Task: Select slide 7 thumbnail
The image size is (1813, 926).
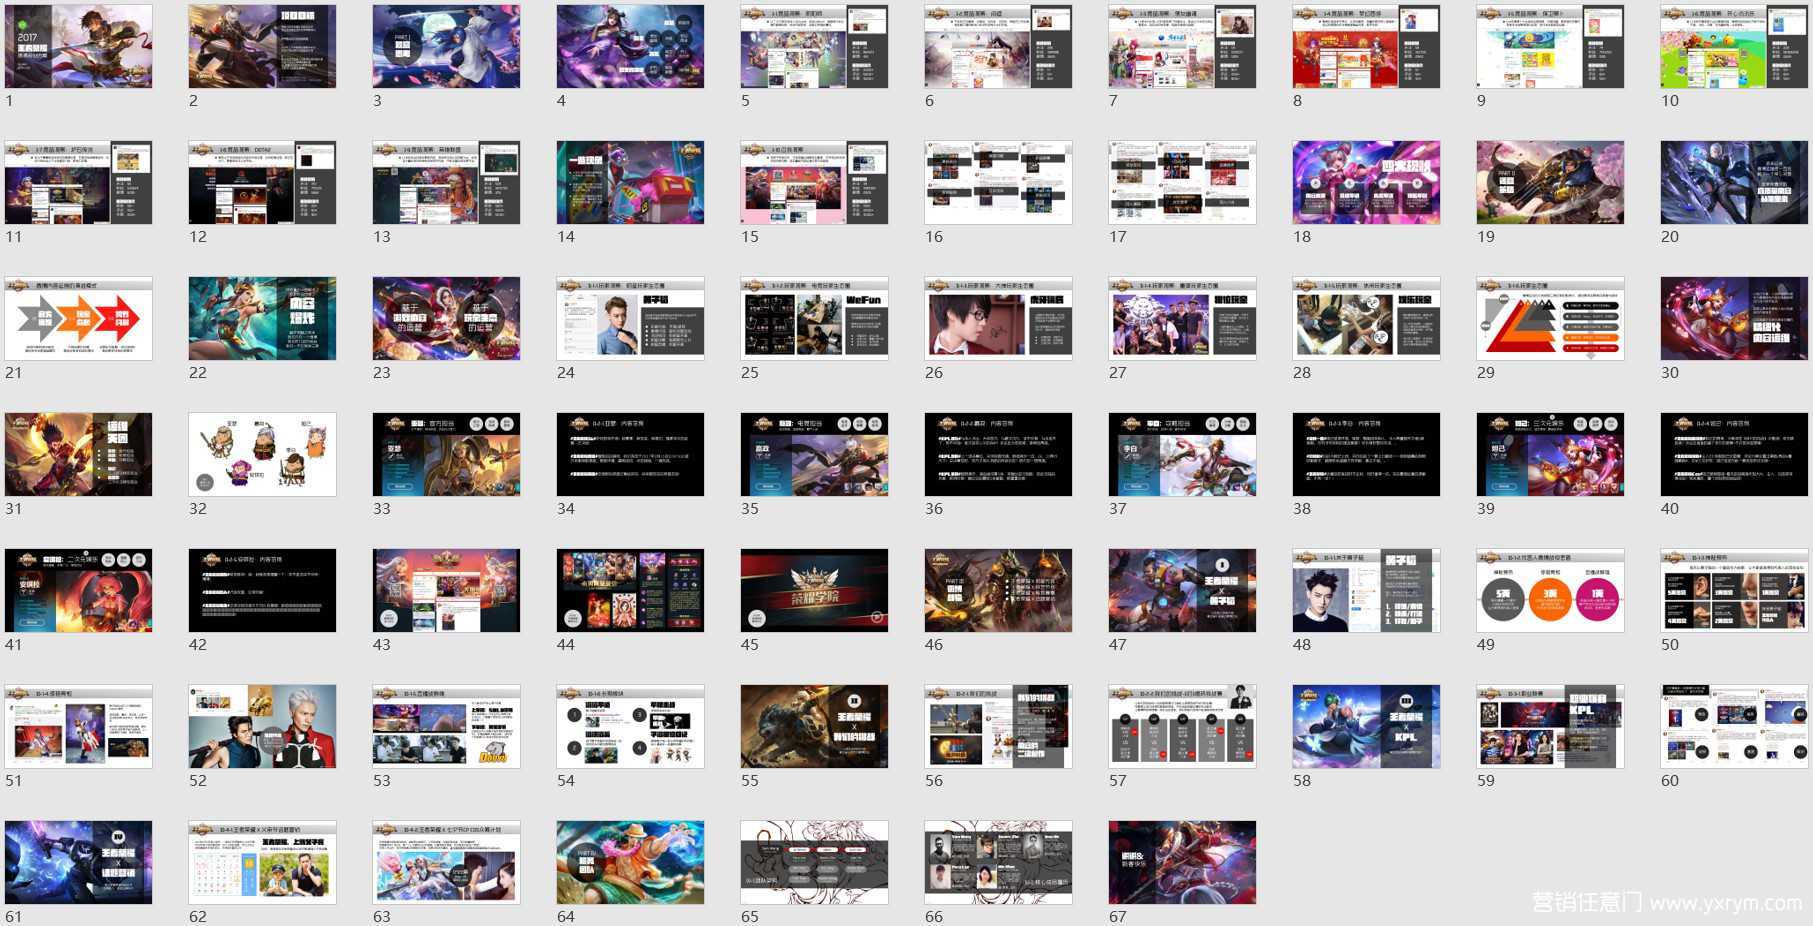Action: tap(1182, 46)
